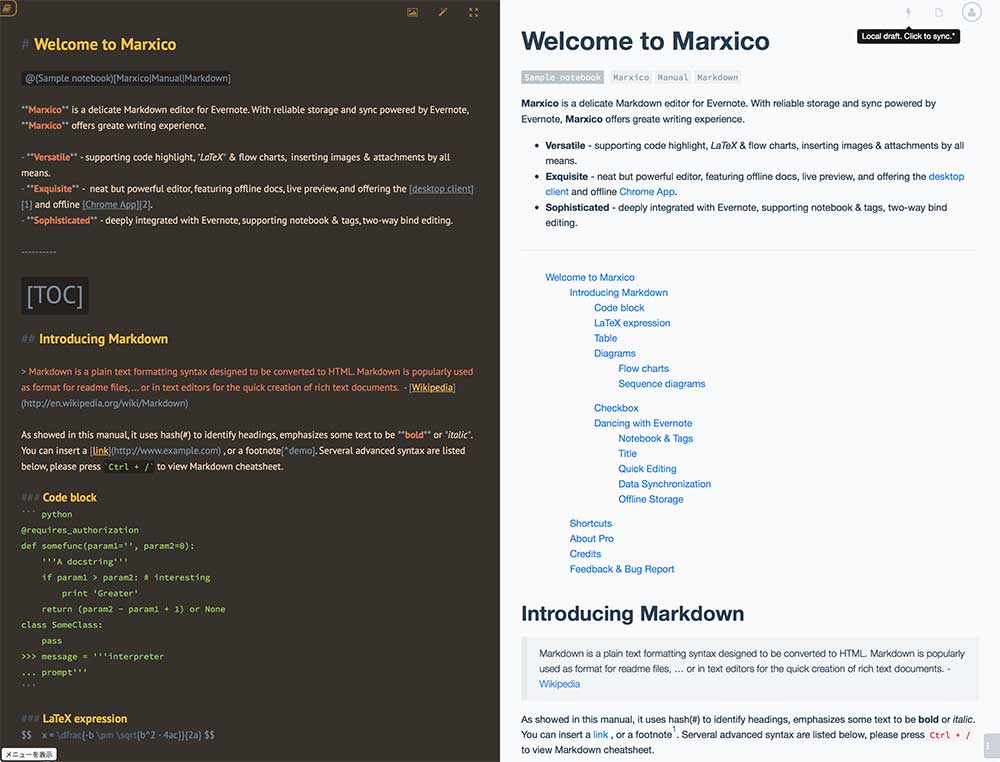
Task: Sync the note via the lightning bolt icon
Action: point(907,12)
